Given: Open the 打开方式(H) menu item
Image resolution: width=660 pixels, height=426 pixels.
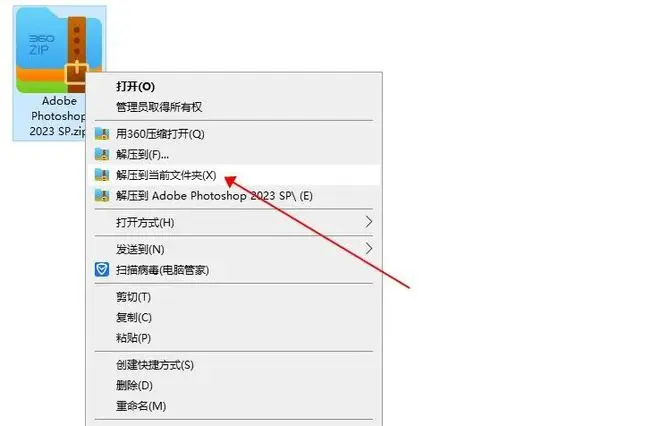Looking at the screenshot, I should [x=234, y=222].
